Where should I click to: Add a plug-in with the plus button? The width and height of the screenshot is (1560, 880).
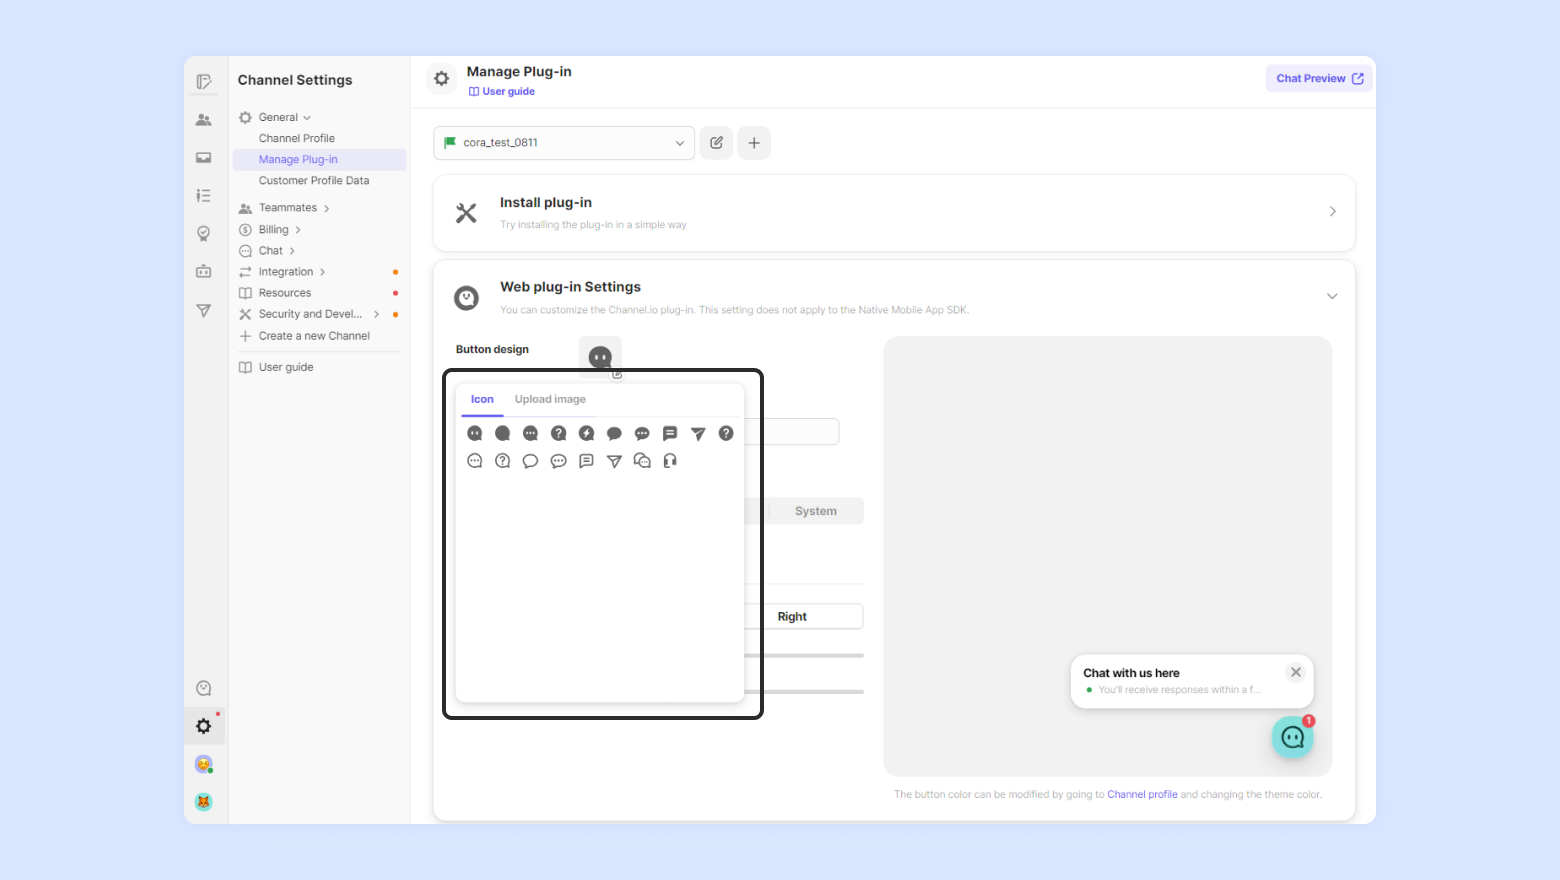[754, 143]
